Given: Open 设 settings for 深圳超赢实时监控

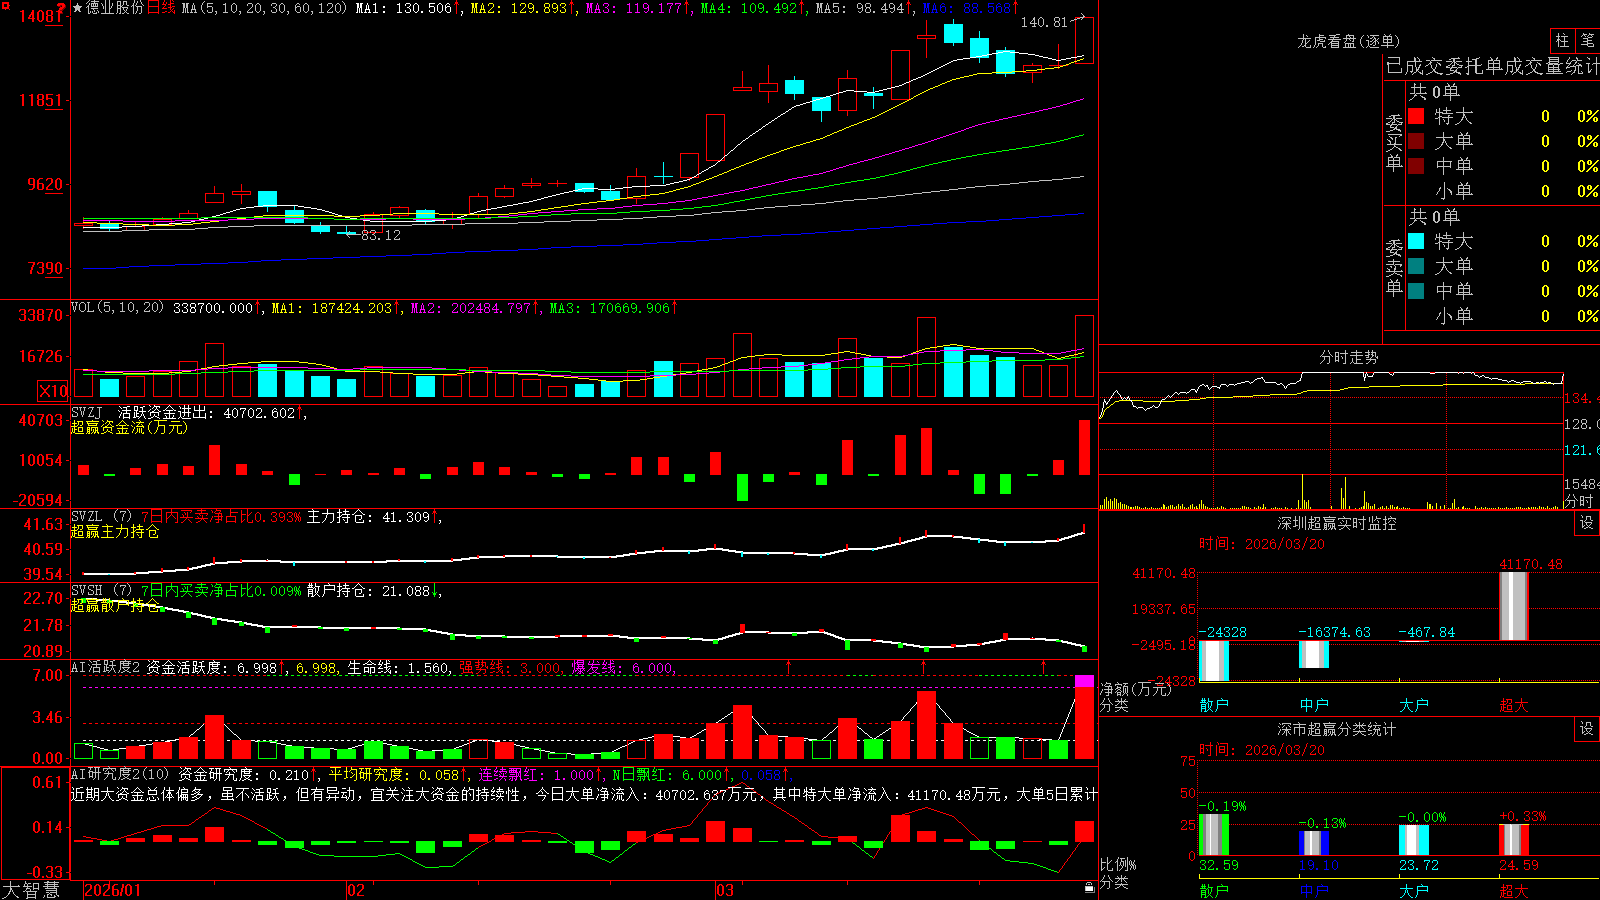Looking at the screenshot, I should coord(1587,523).
